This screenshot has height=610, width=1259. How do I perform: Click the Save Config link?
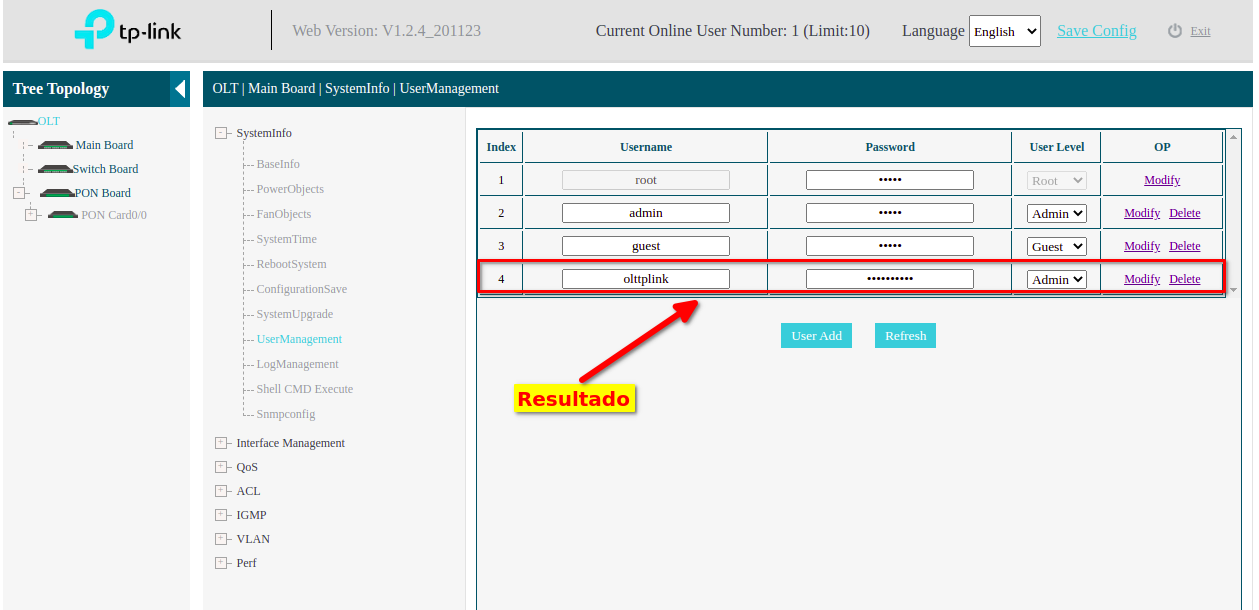point(1096,31)
